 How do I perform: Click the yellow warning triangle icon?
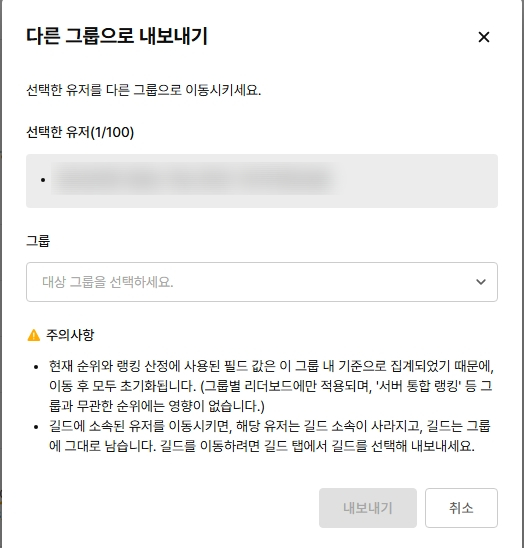pos(34,335)
